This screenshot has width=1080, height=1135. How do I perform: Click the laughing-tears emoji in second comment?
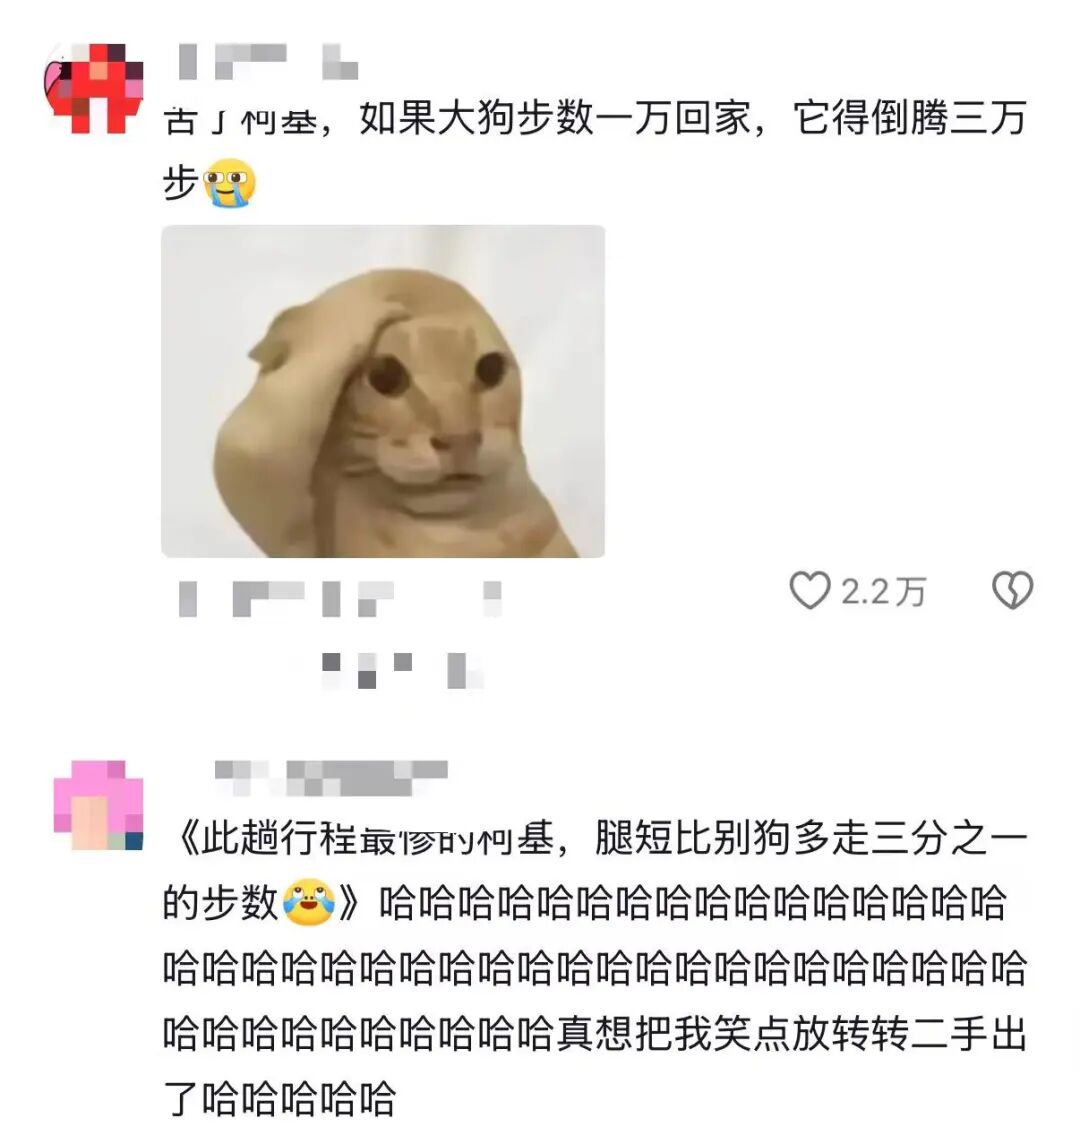[x=309, y=902]
